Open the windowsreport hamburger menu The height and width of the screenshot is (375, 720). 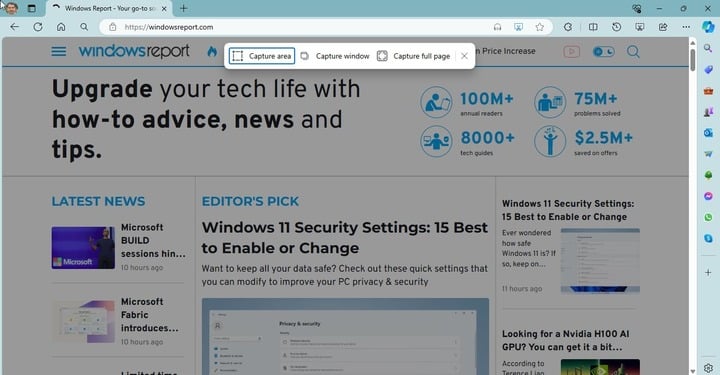click(x=58, y=51)
